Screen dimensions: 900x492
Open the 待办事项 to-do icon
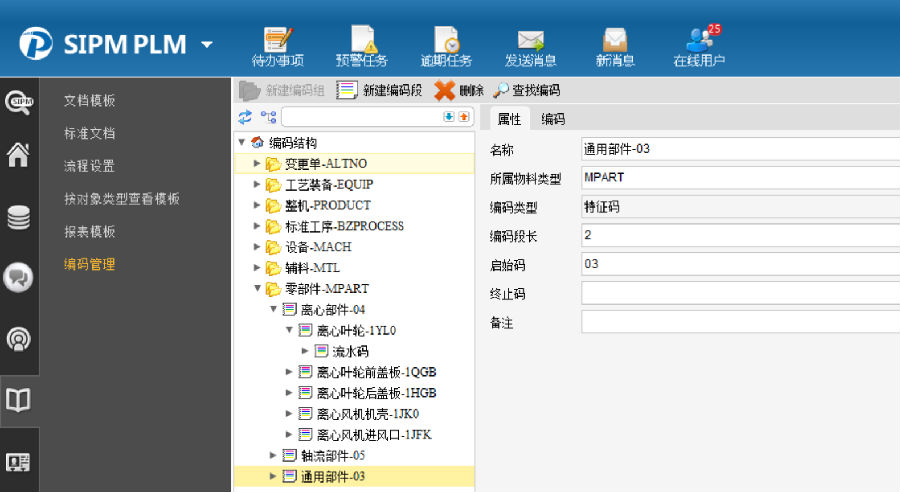[277, 46]
